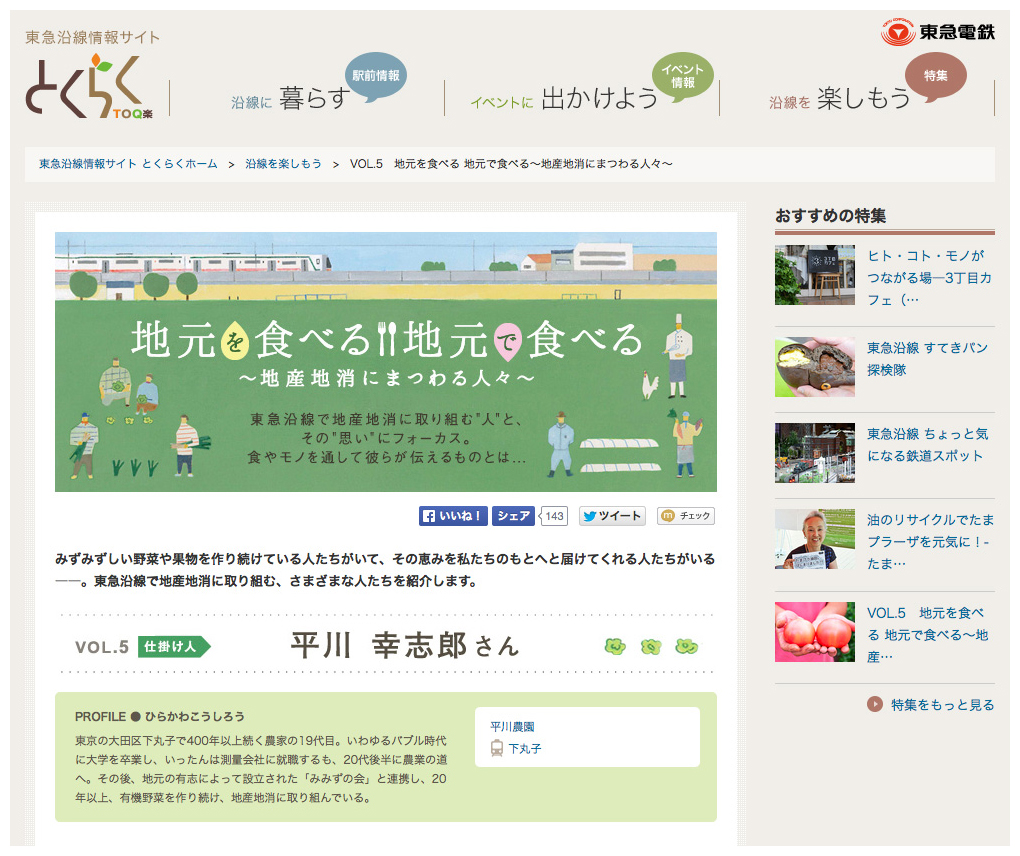The height and width of the screenshot is (856, 1020).
Task: Open ちょっと気になる鉄道スポット link
Action: (x=928, y=445)
